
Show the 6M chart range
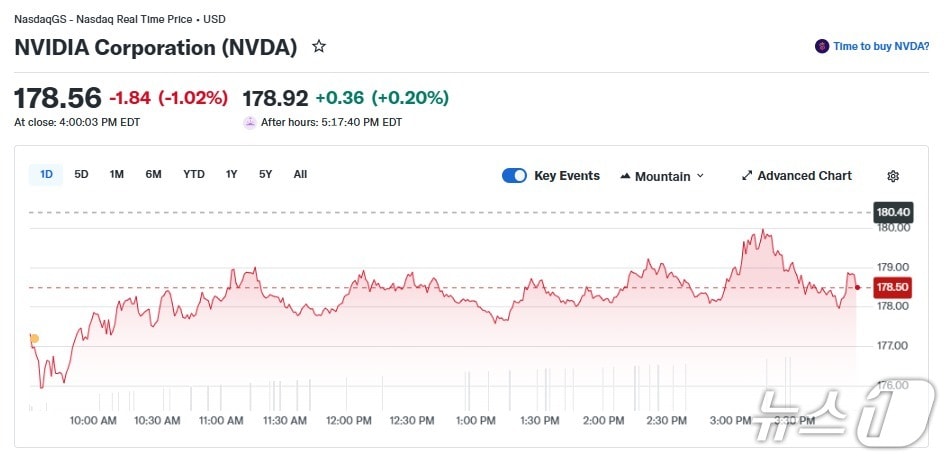coord(153,175)
